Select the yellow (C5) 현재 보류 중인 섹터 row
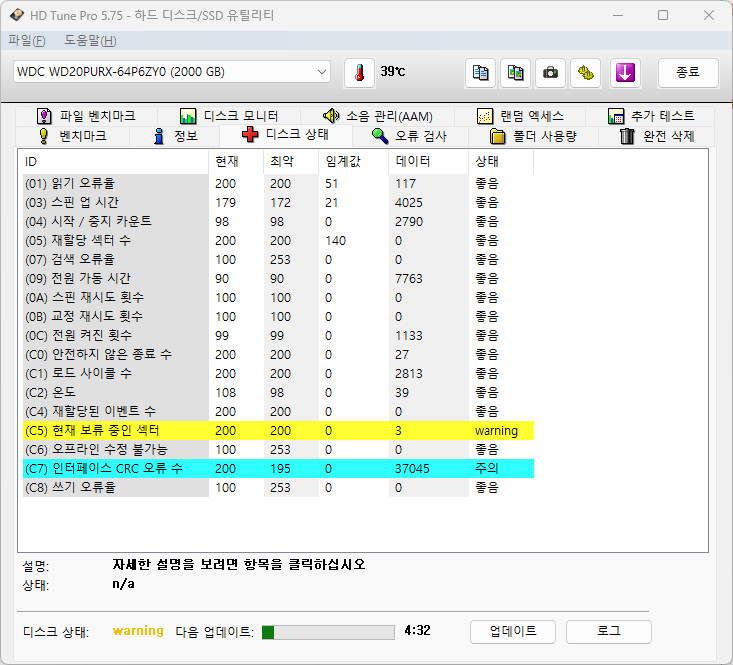 pos(278,430)
